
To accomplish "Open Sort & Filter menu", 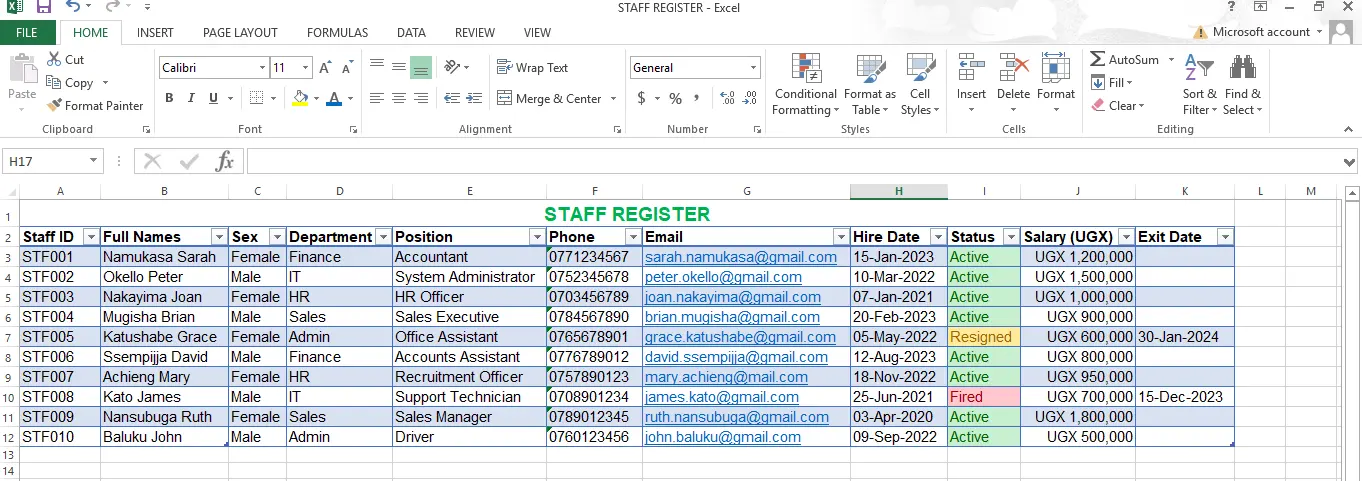I will click(x=1199, y=84).
